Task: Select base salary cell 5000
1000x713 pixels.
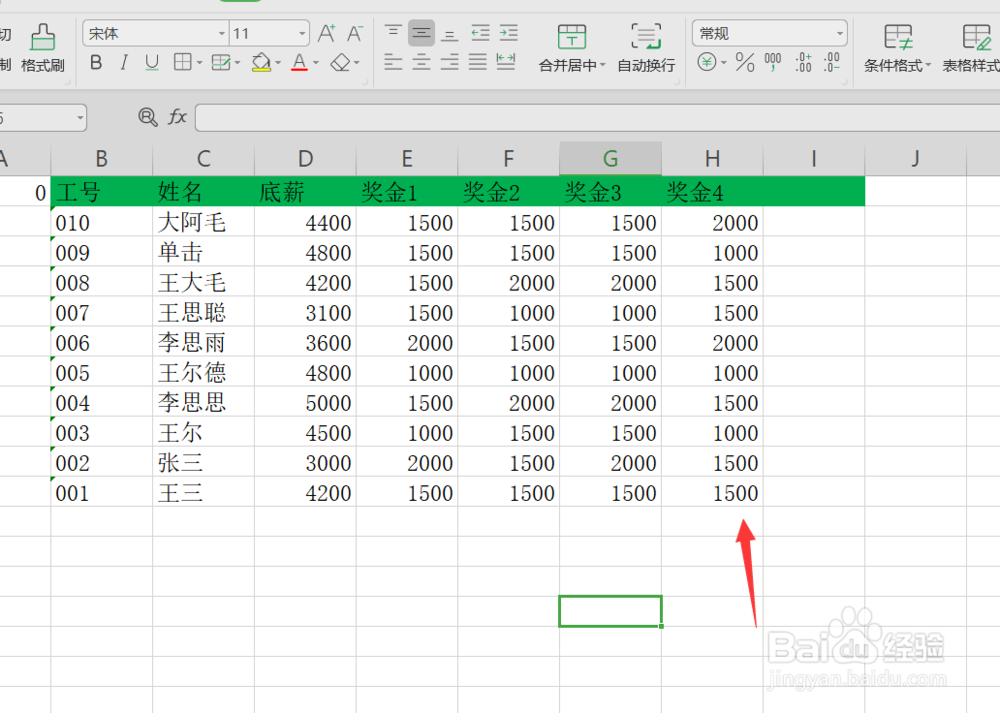Action: click(x=305, y=402)
